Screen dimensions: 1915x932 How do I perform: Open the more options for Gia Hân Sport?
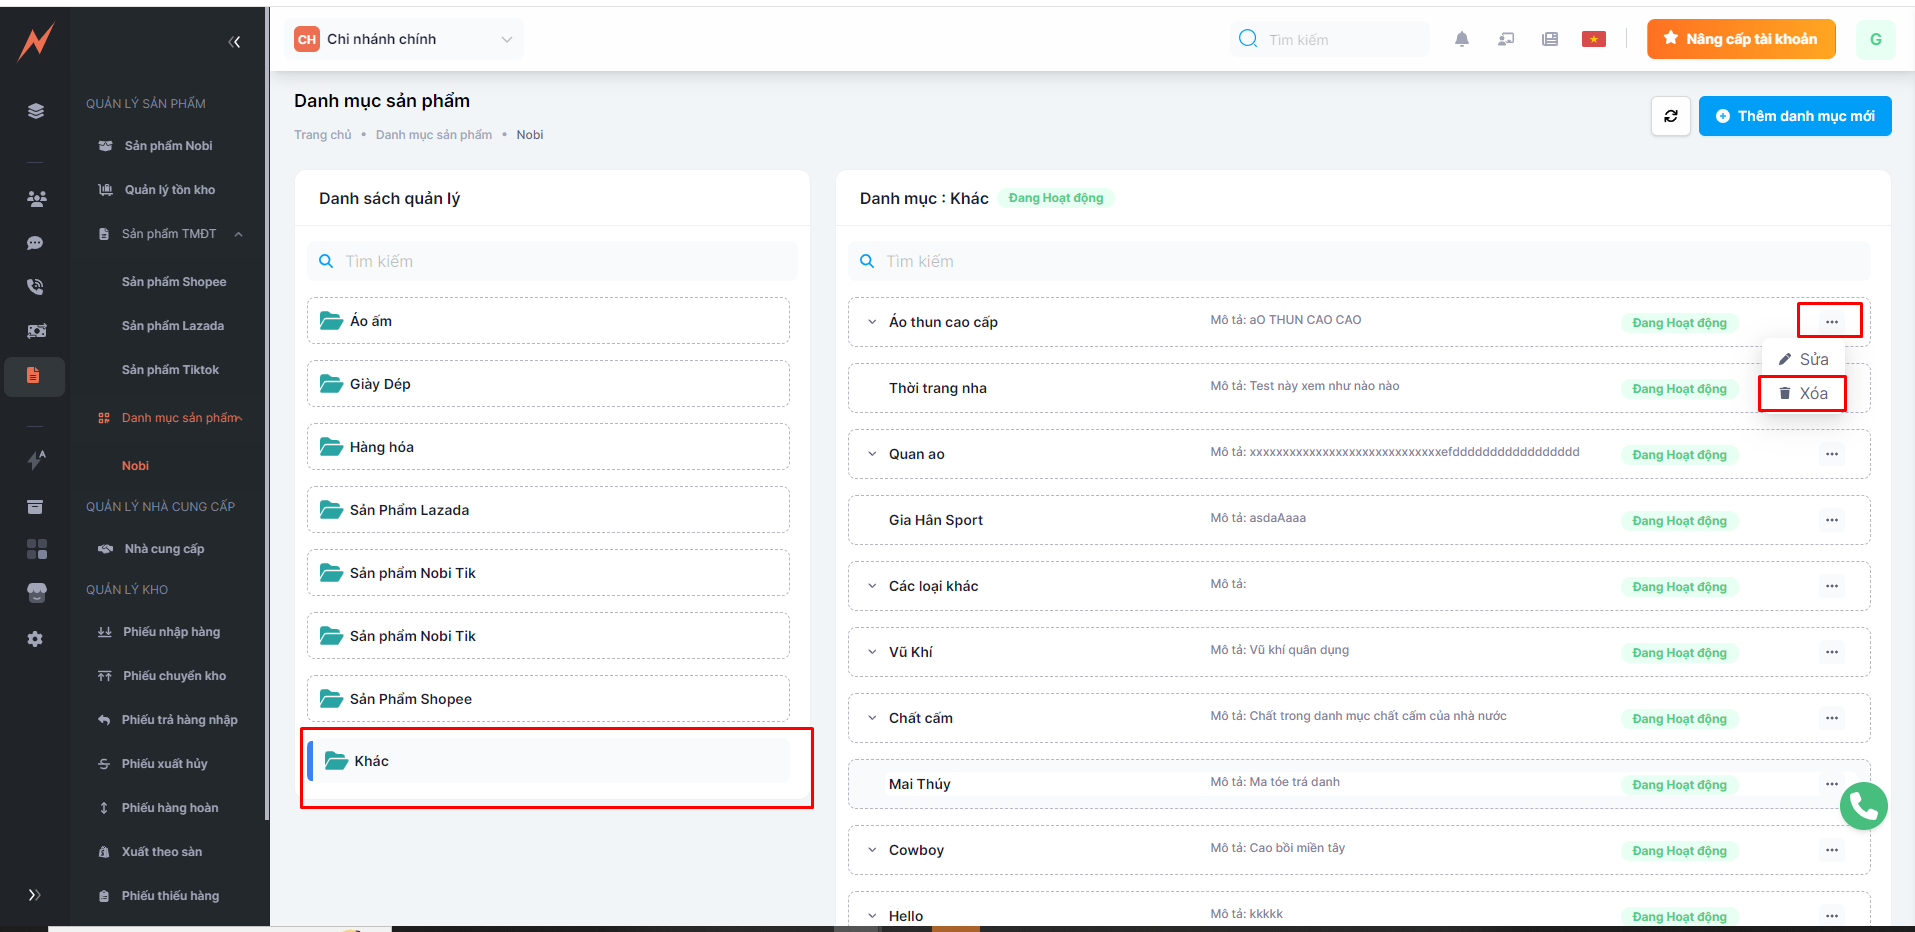pyautogui.click(x=1832, y=520)
